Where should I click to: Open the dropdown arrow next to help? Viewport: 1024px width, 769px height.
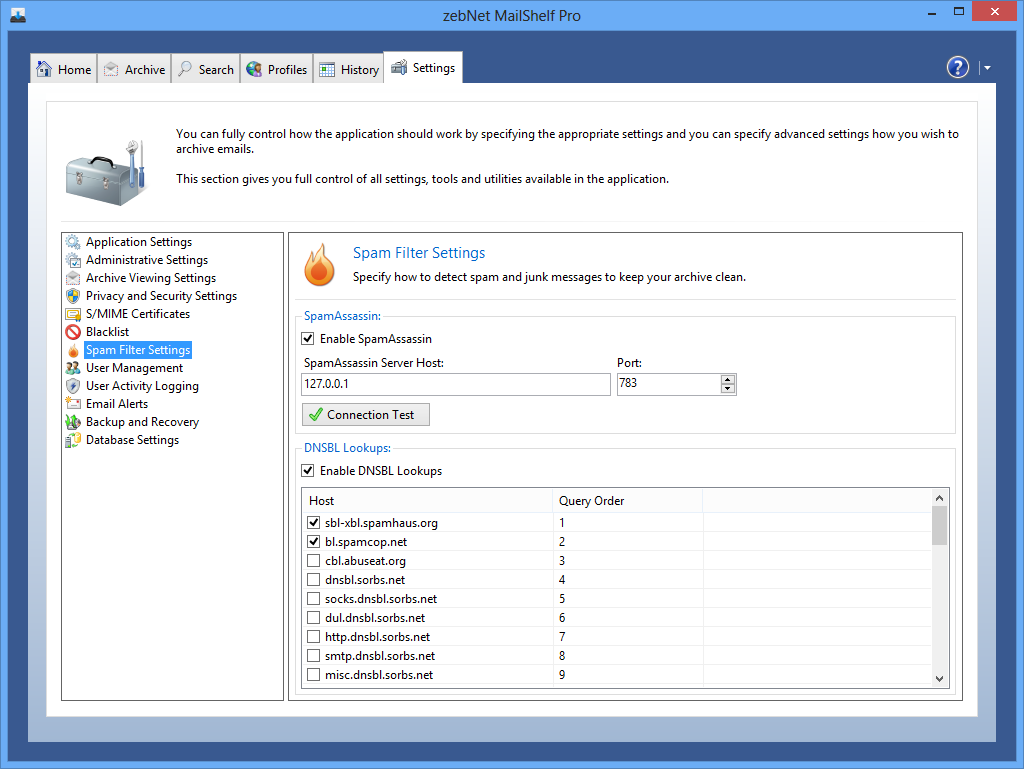pyautogui.click(x=987, y=68)
